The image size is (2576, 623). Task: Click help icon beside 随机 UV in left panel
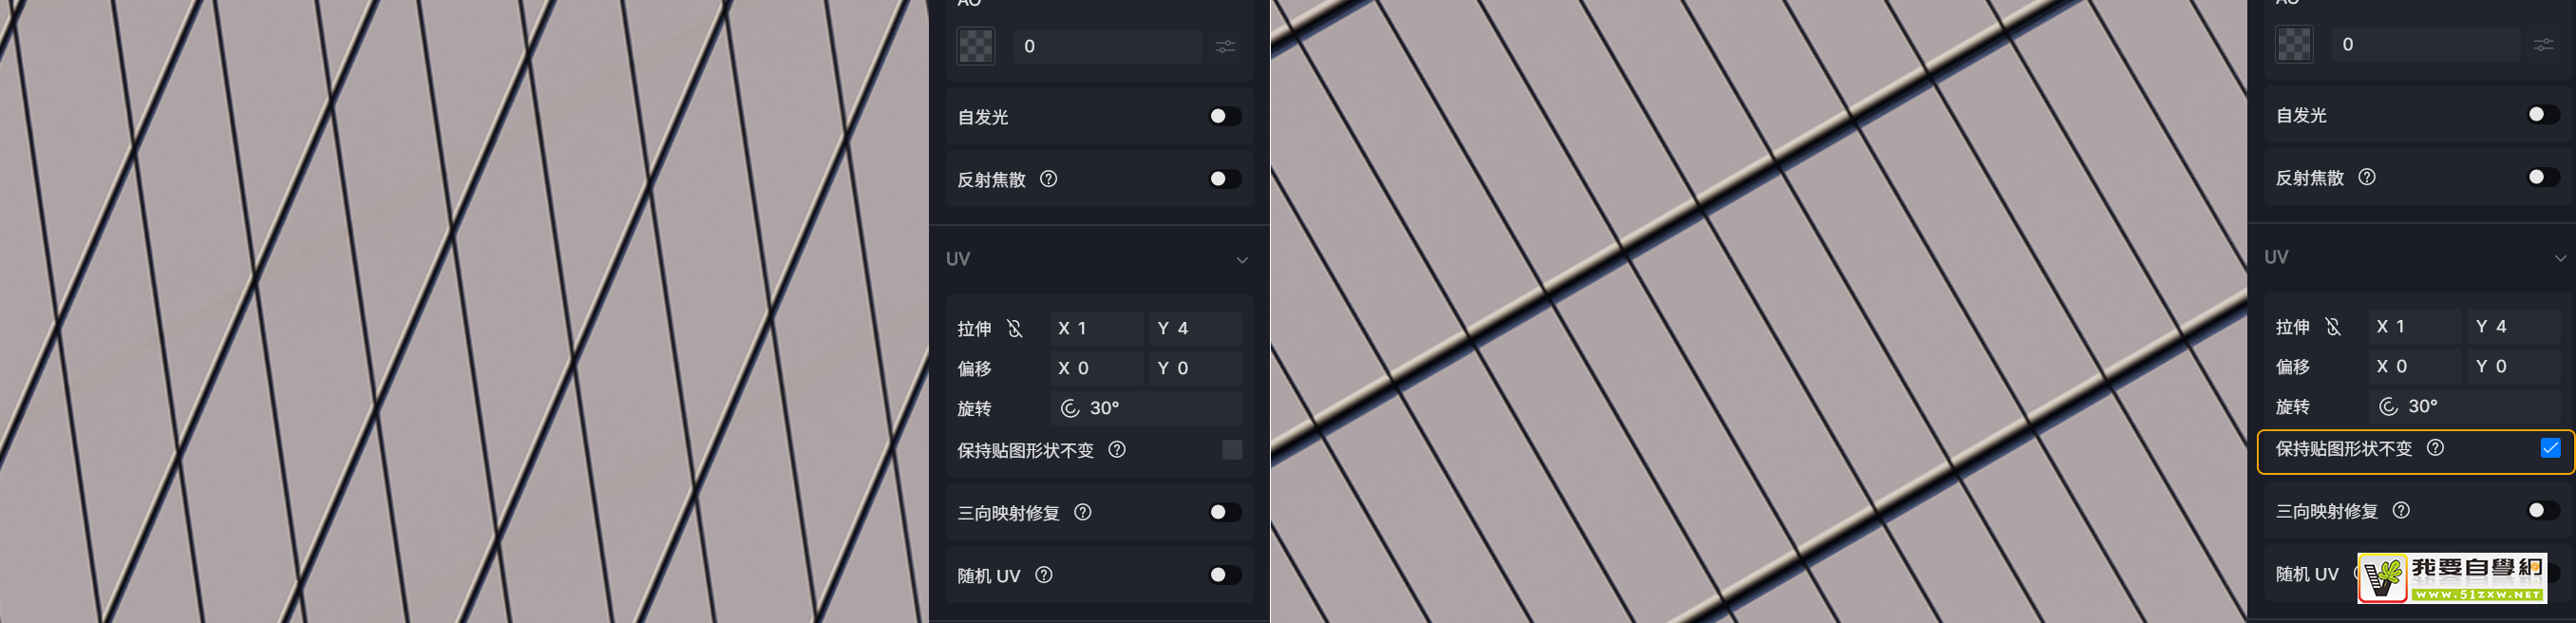pyautogui.click(x=1043, y=575)
